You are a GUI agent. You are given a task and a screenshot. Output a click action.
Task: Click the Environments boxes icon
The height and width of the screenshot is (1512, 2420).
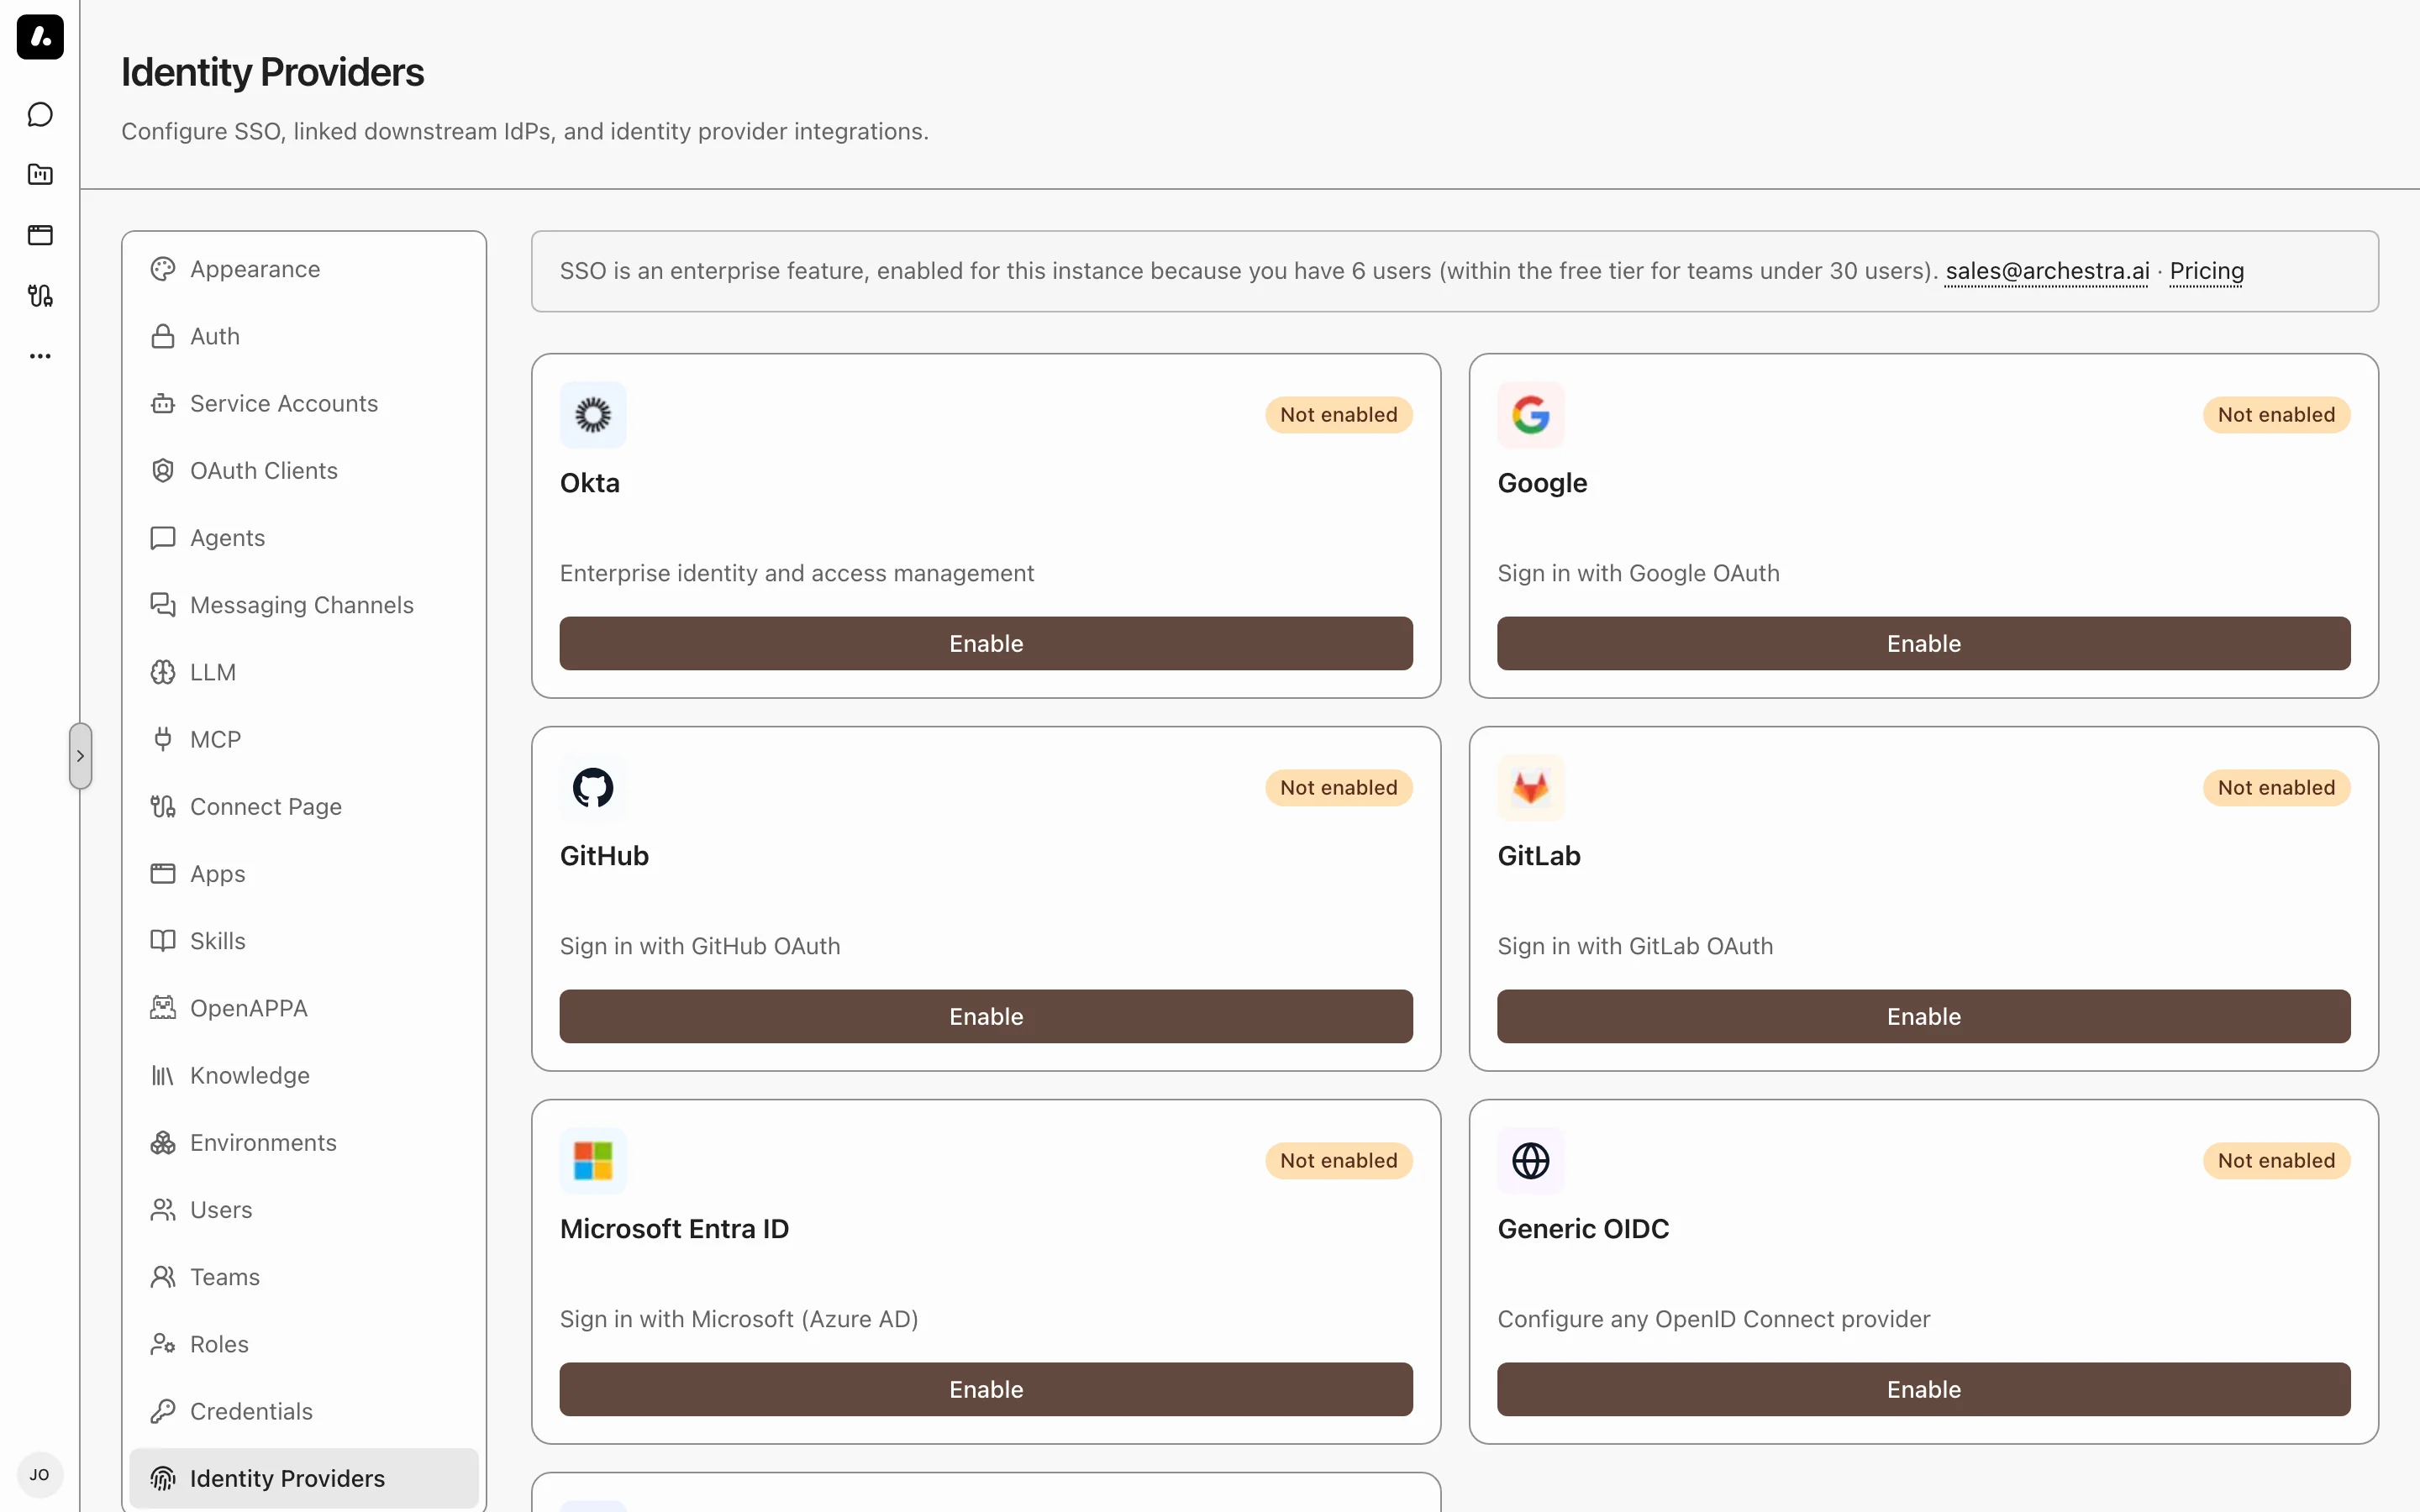click(x=163, y=1142)
